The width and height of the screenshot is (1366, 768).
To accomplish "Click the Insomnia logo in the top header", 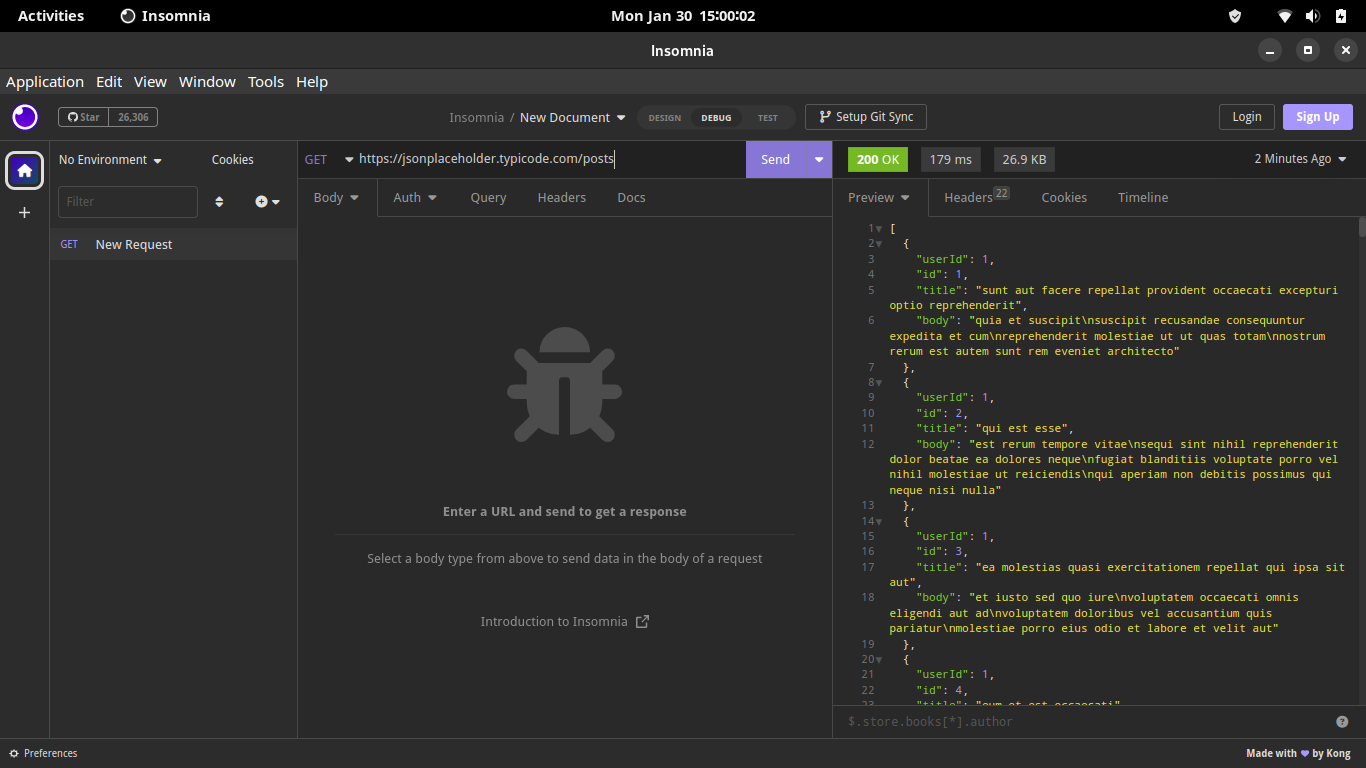I will click(24, 117).
